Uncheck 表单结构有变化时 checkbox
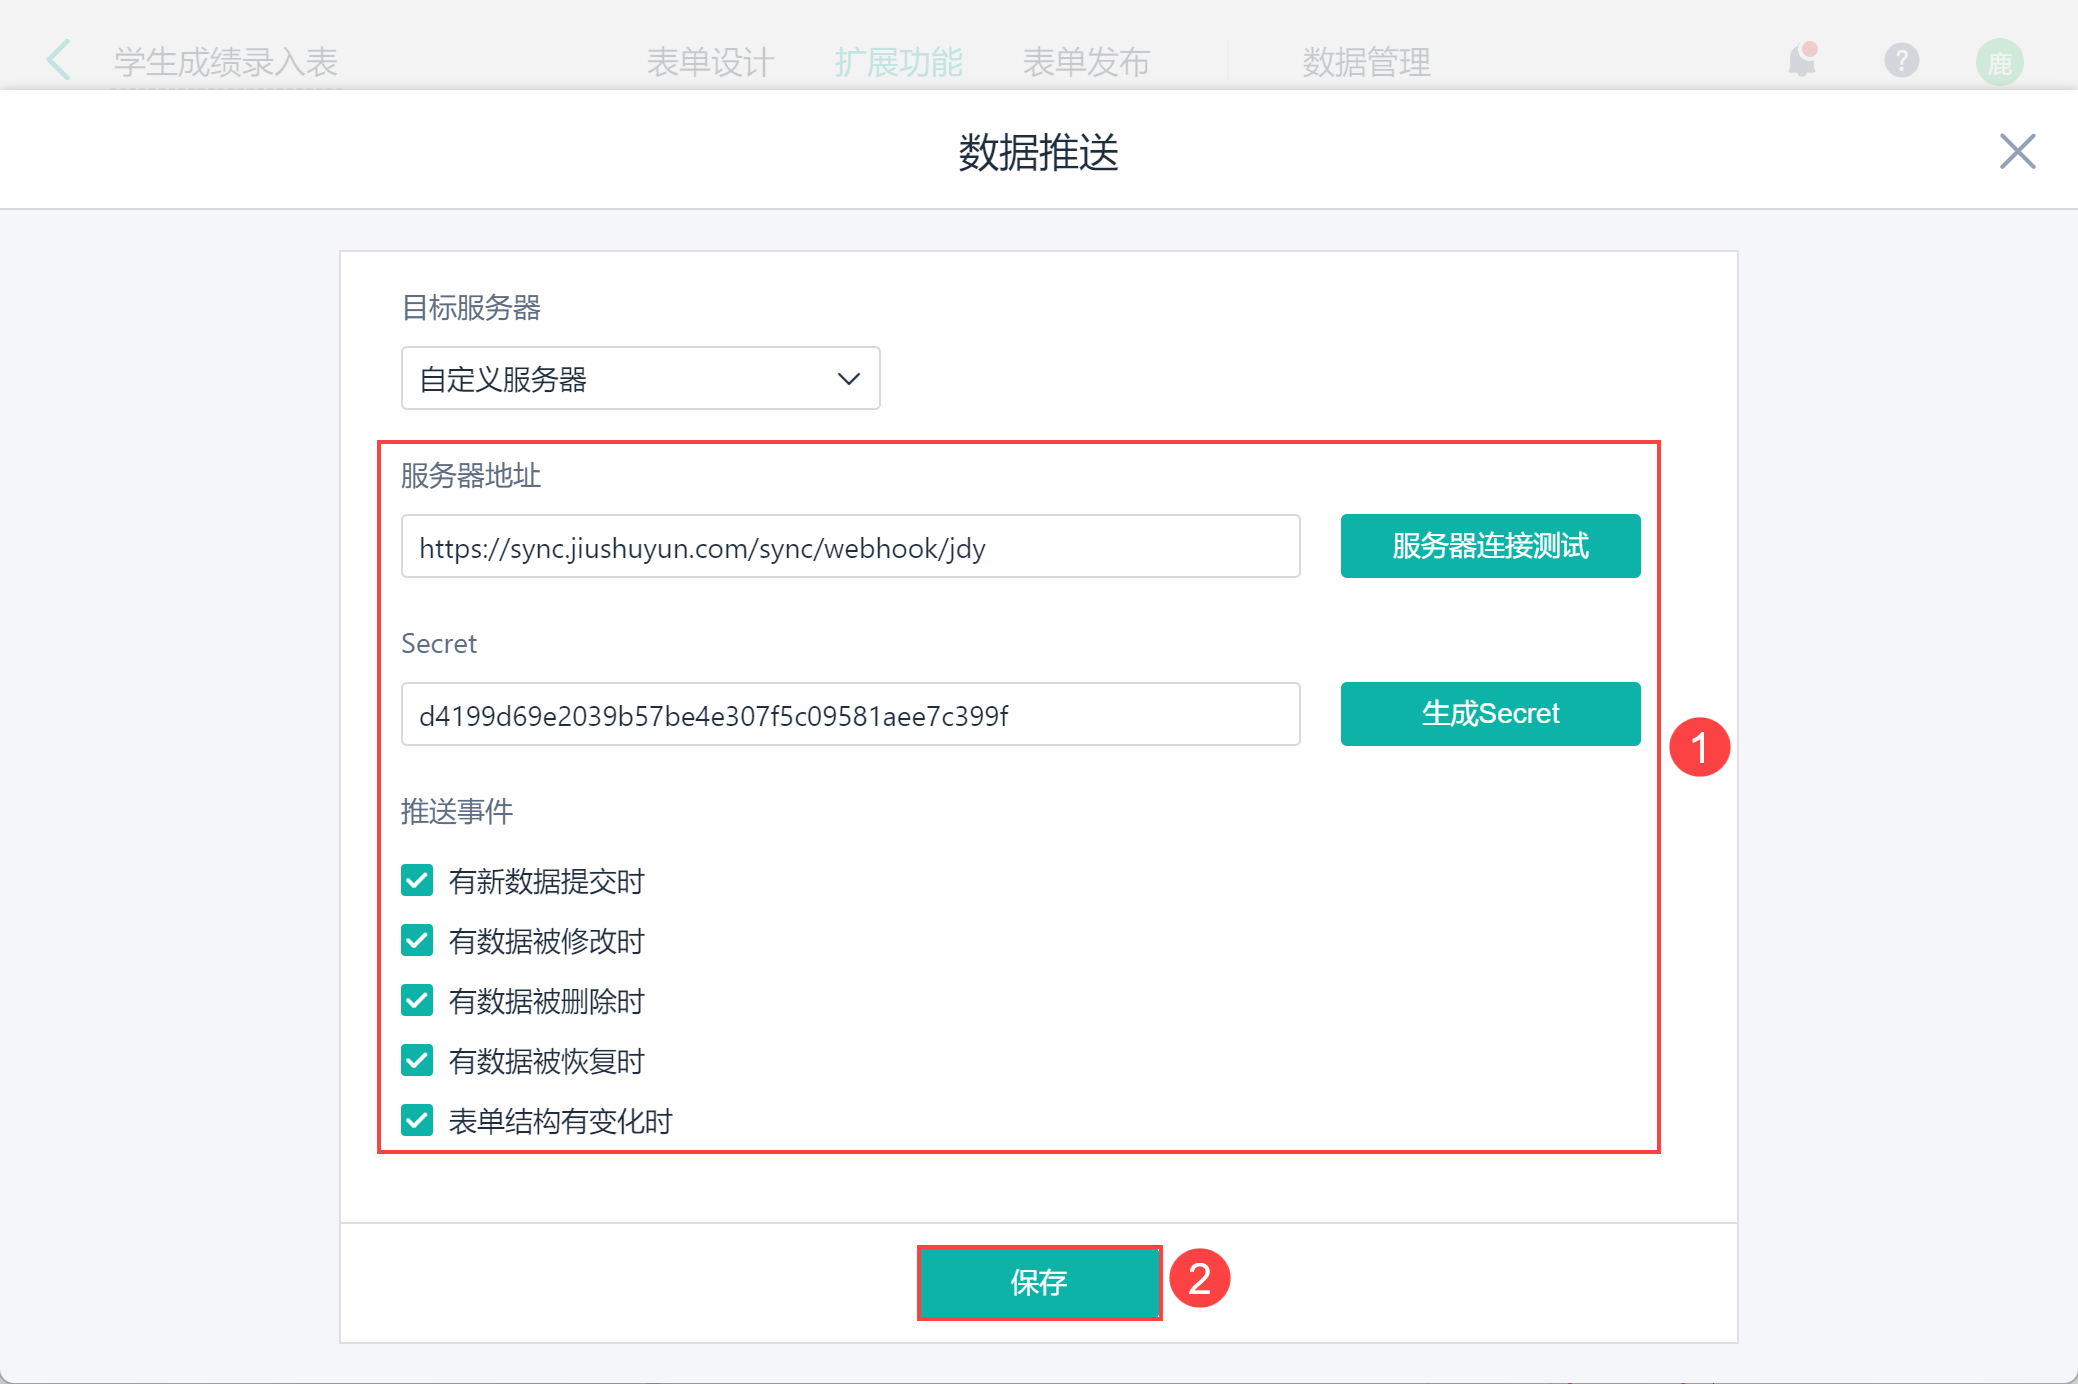 (417, 1120)
